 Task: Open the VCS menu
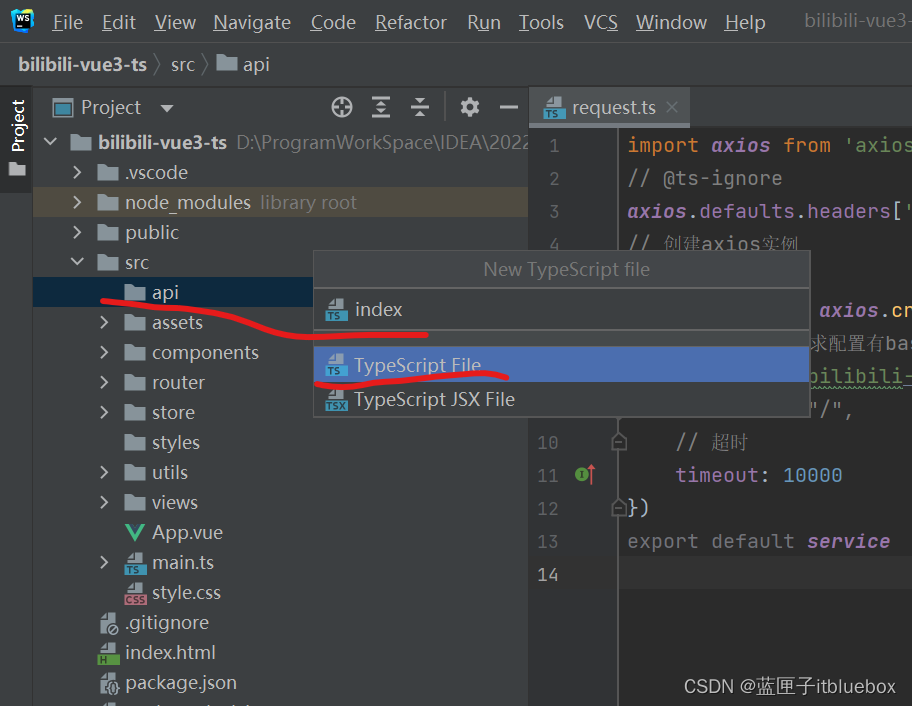[600, 22]
